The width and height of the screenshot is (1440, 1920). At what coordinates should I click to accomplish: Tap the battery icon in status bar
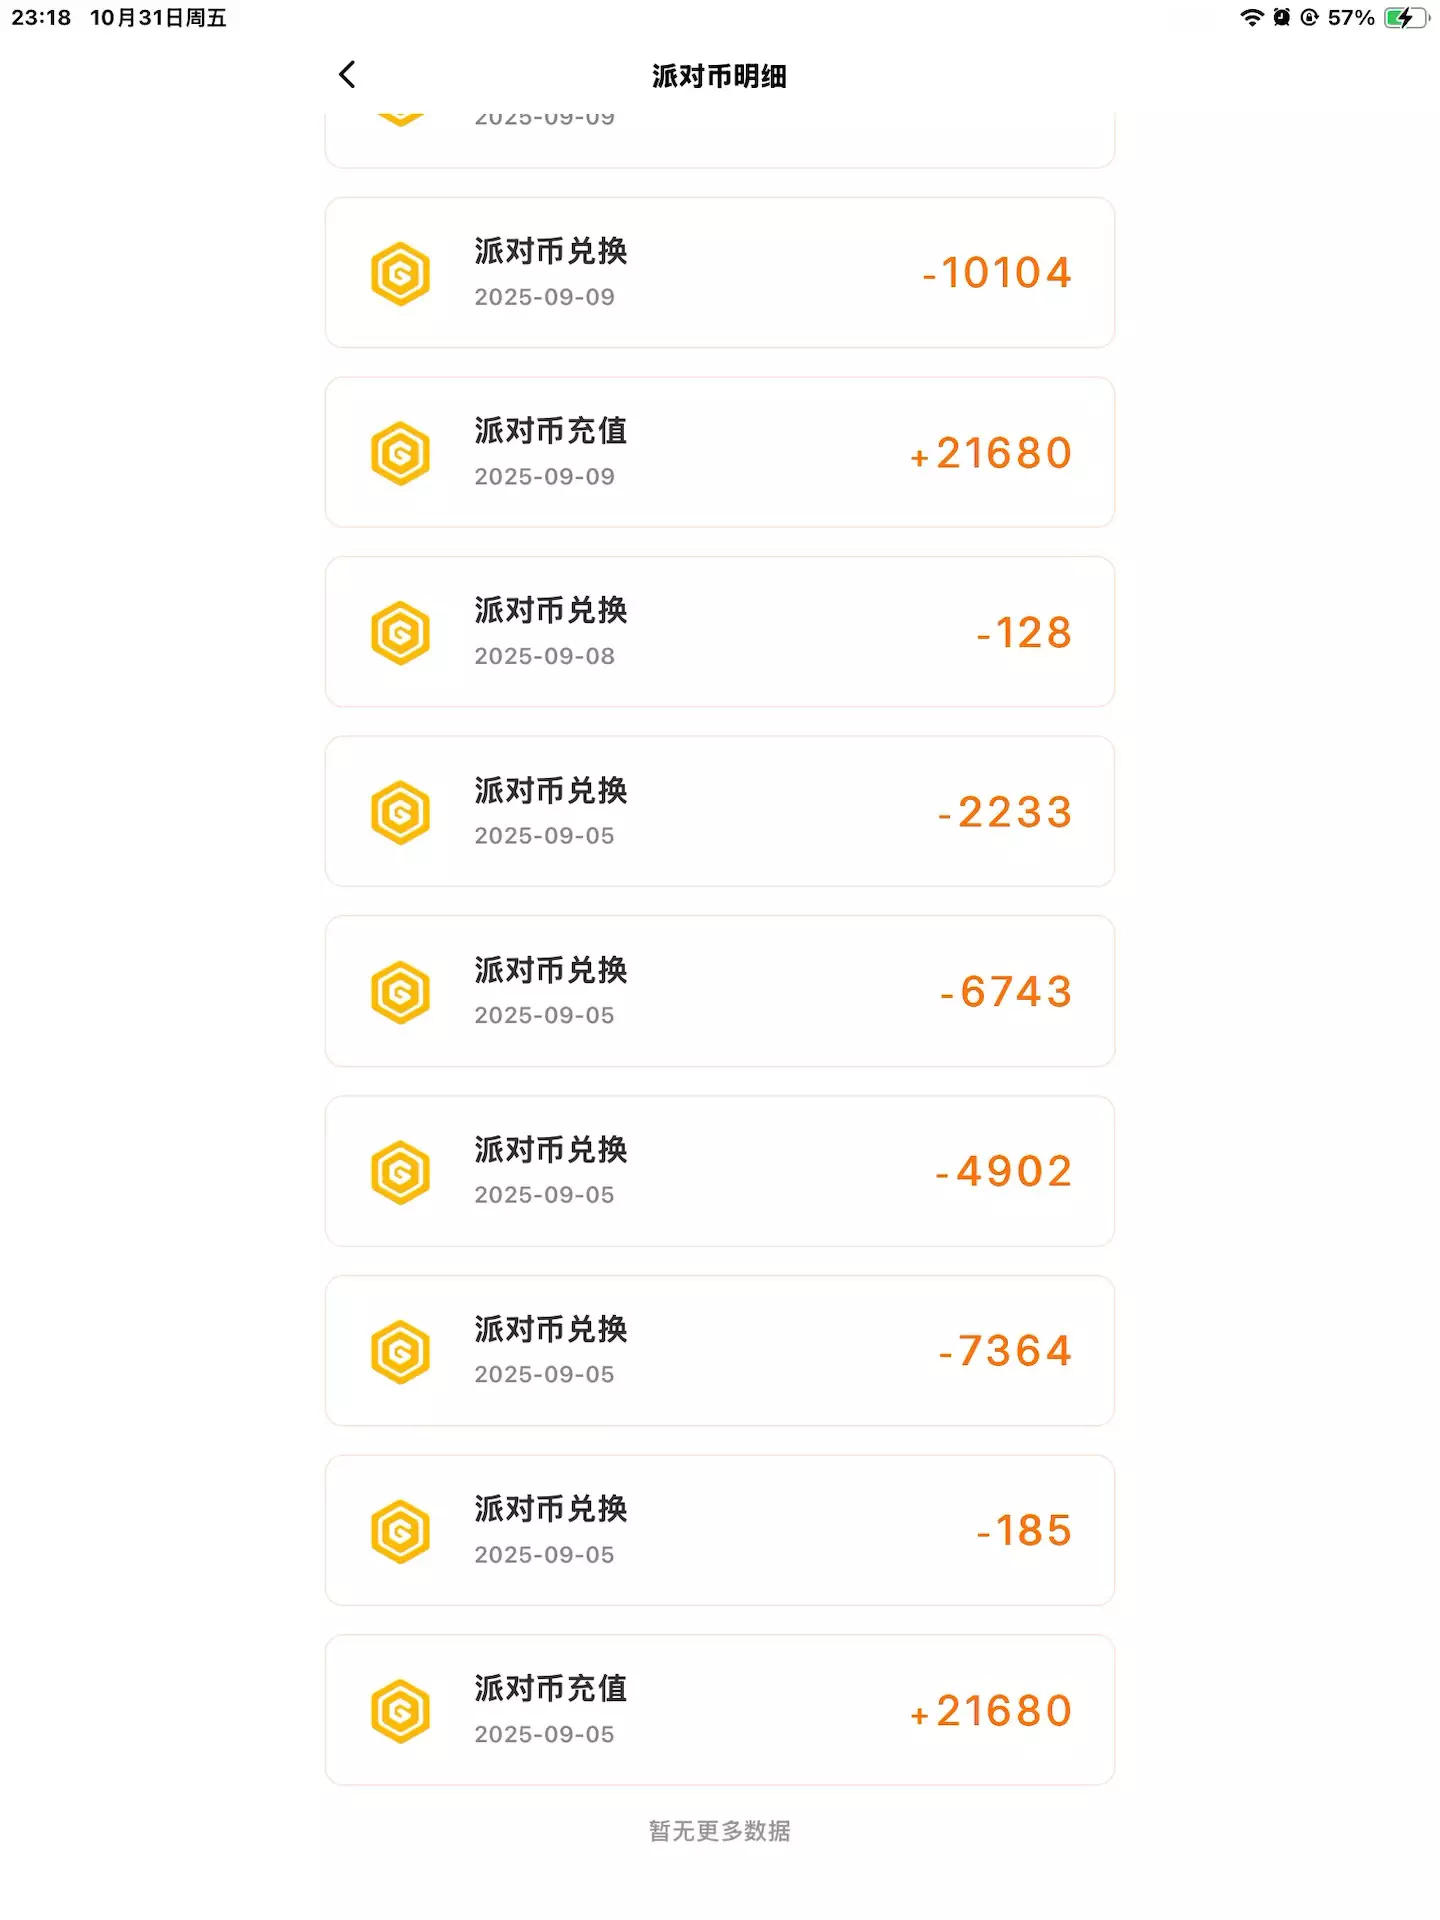pyautogui.click(x=1406, y=18)
